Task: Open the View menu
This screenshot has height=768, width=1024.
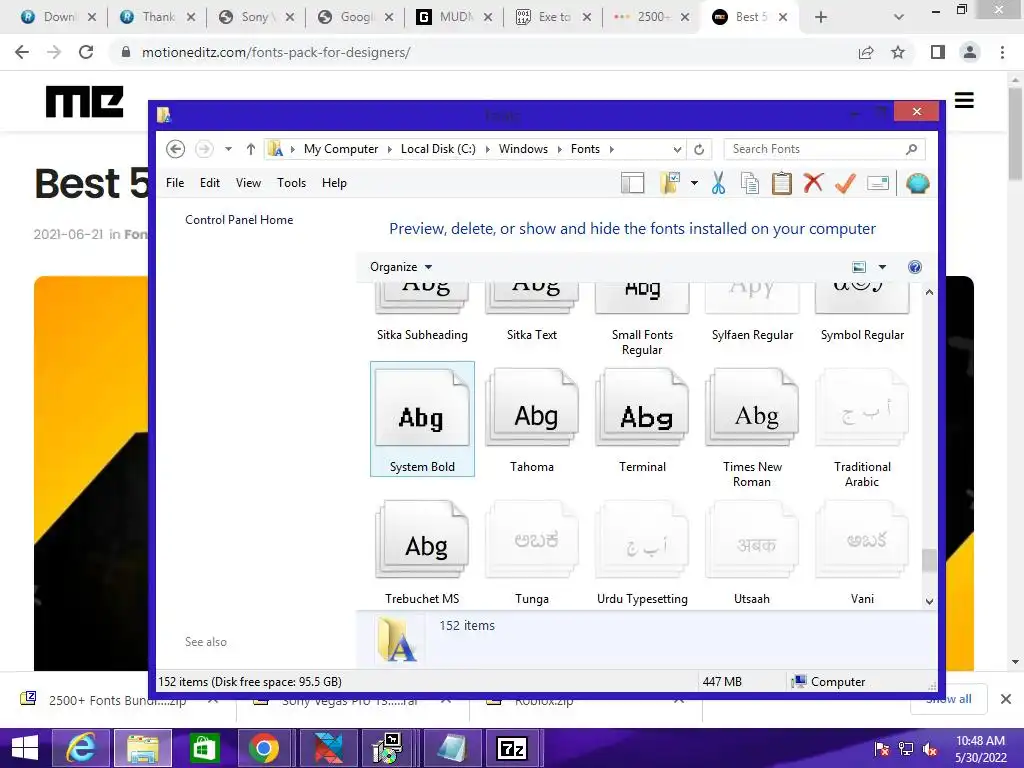Action: click(x=248, y=183)
